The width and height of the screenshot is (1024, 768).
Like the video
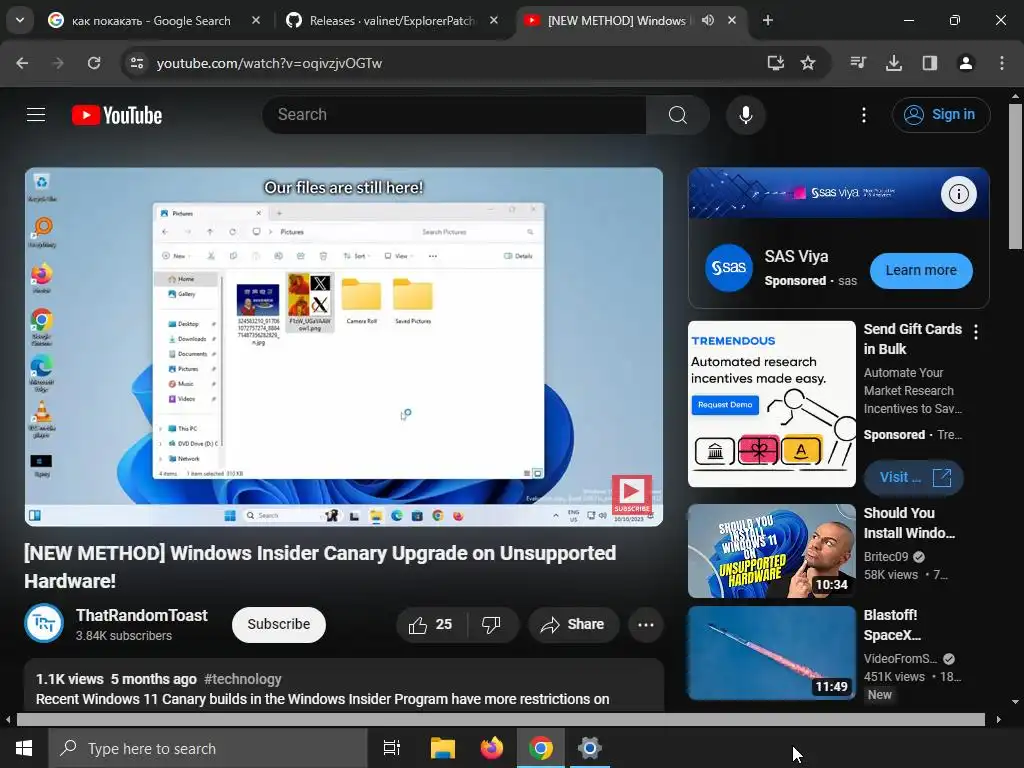431,625
